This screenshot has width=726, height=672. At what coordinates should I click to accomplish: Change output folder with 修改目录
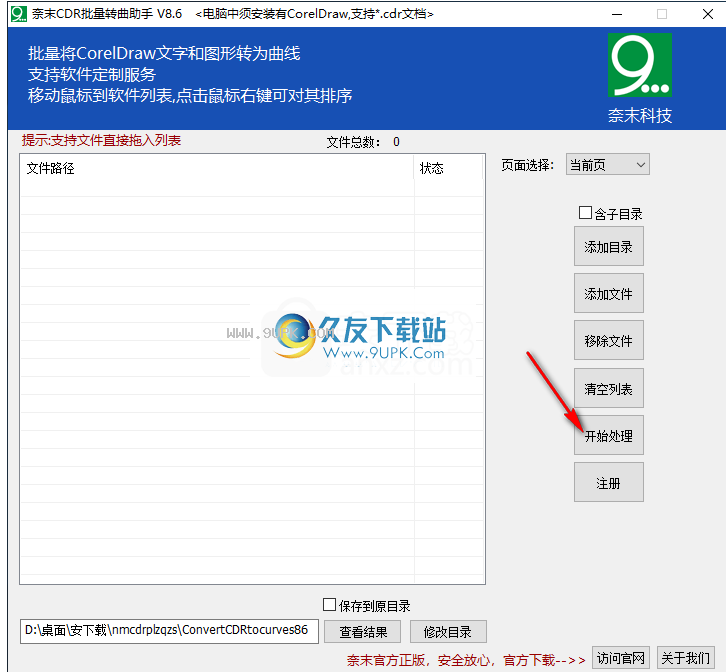click(448, 632)
